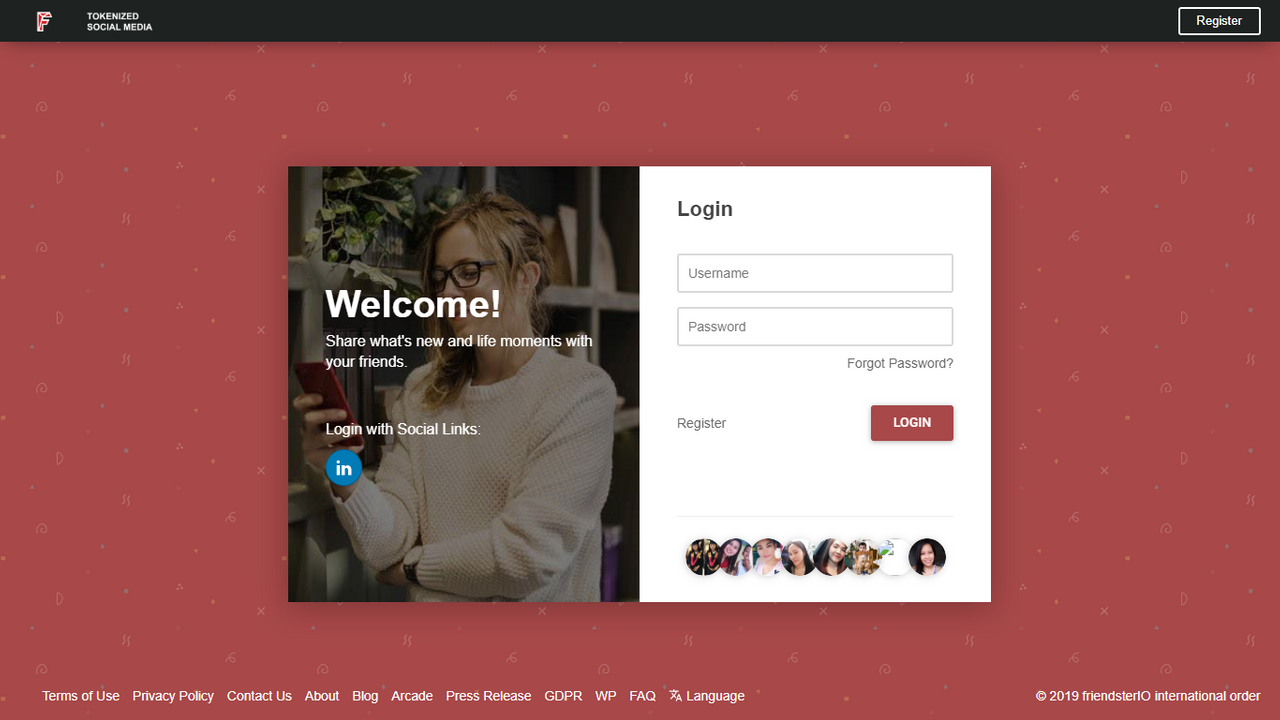
Task: Open the Language selector in footer
Action: [707, 696]
